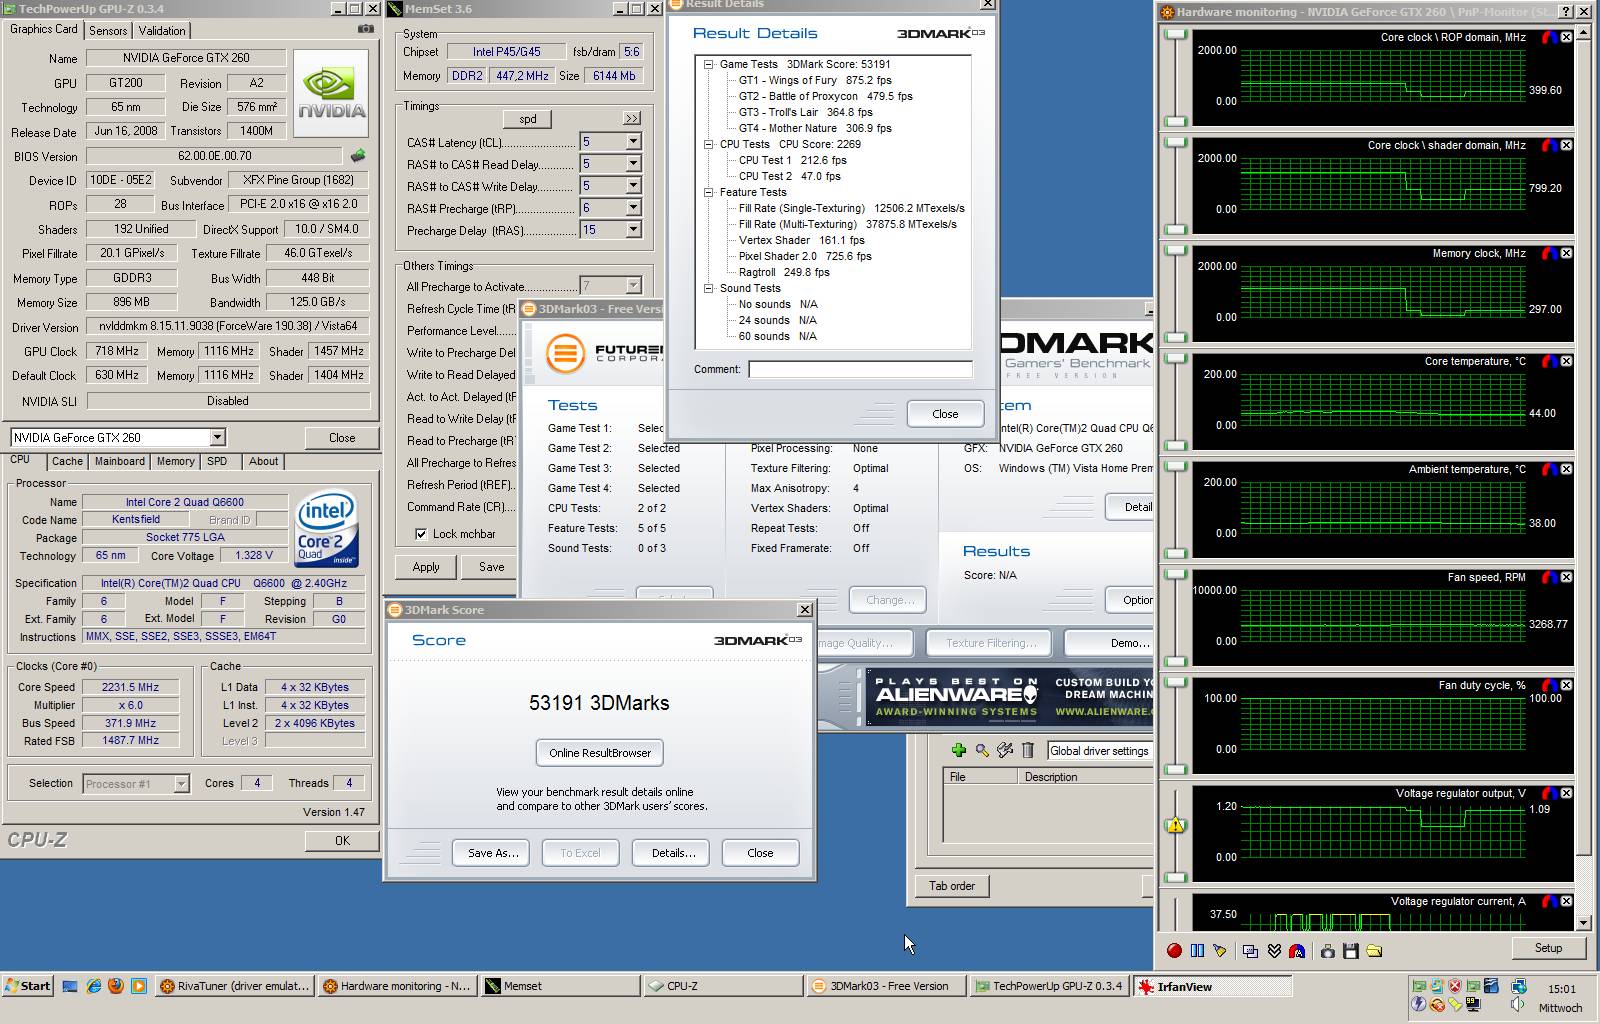Screen dimensions: 1600x1024
Task: Delete profile with trash icon in RivaTuner
Action: click(x=1027, y=750)
